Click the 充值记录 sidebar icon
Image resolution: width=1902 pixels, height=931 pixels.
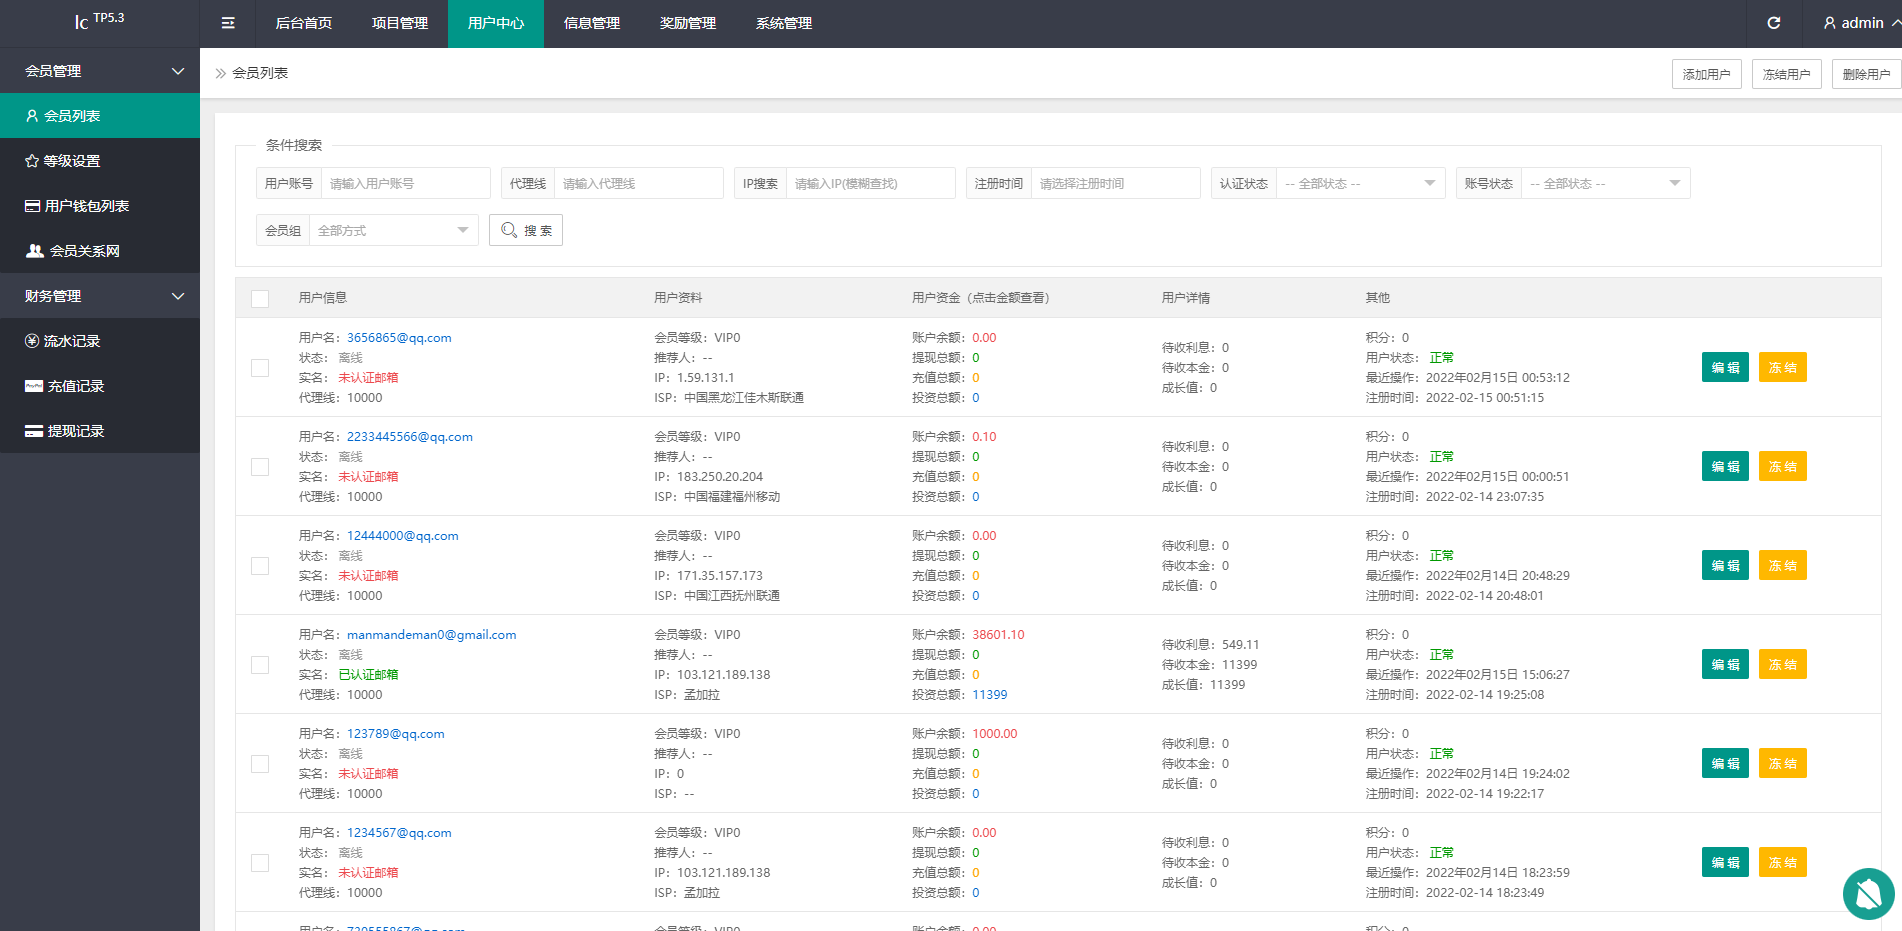tap(34, 386)
